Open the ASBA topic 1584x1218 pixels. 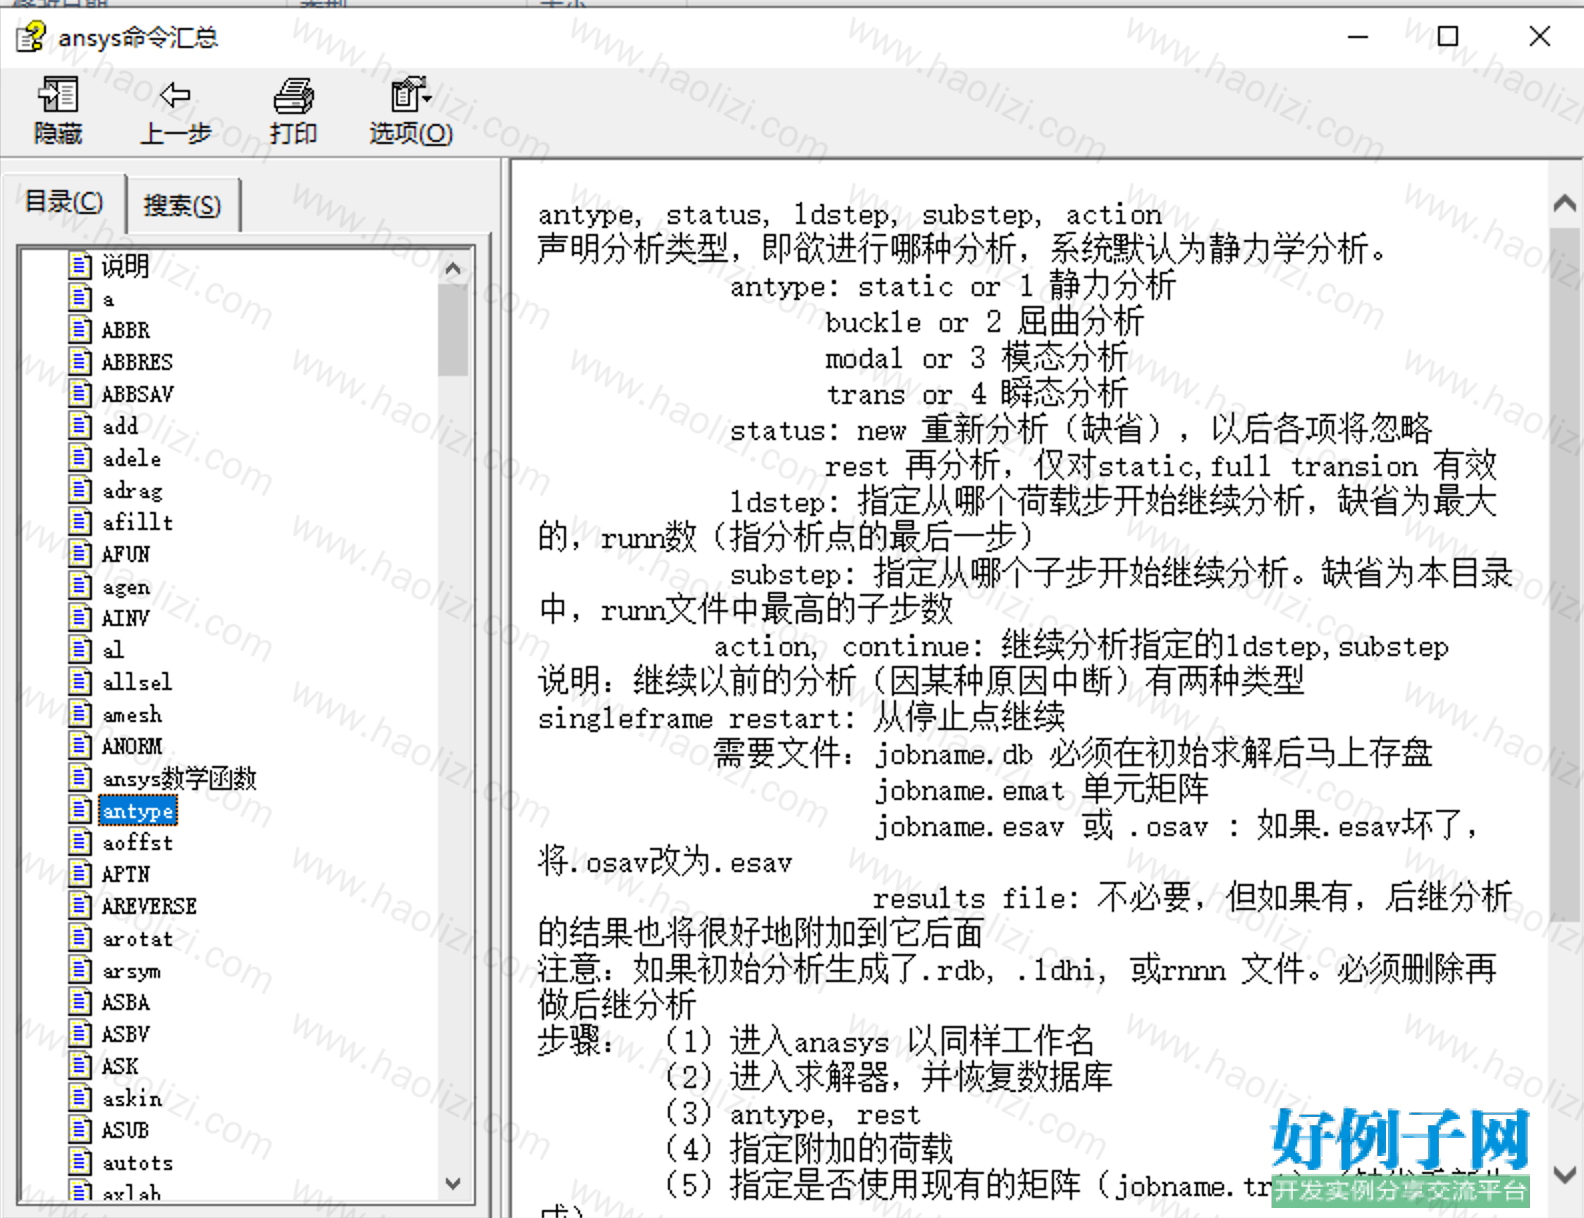(x=125, y=1002)
